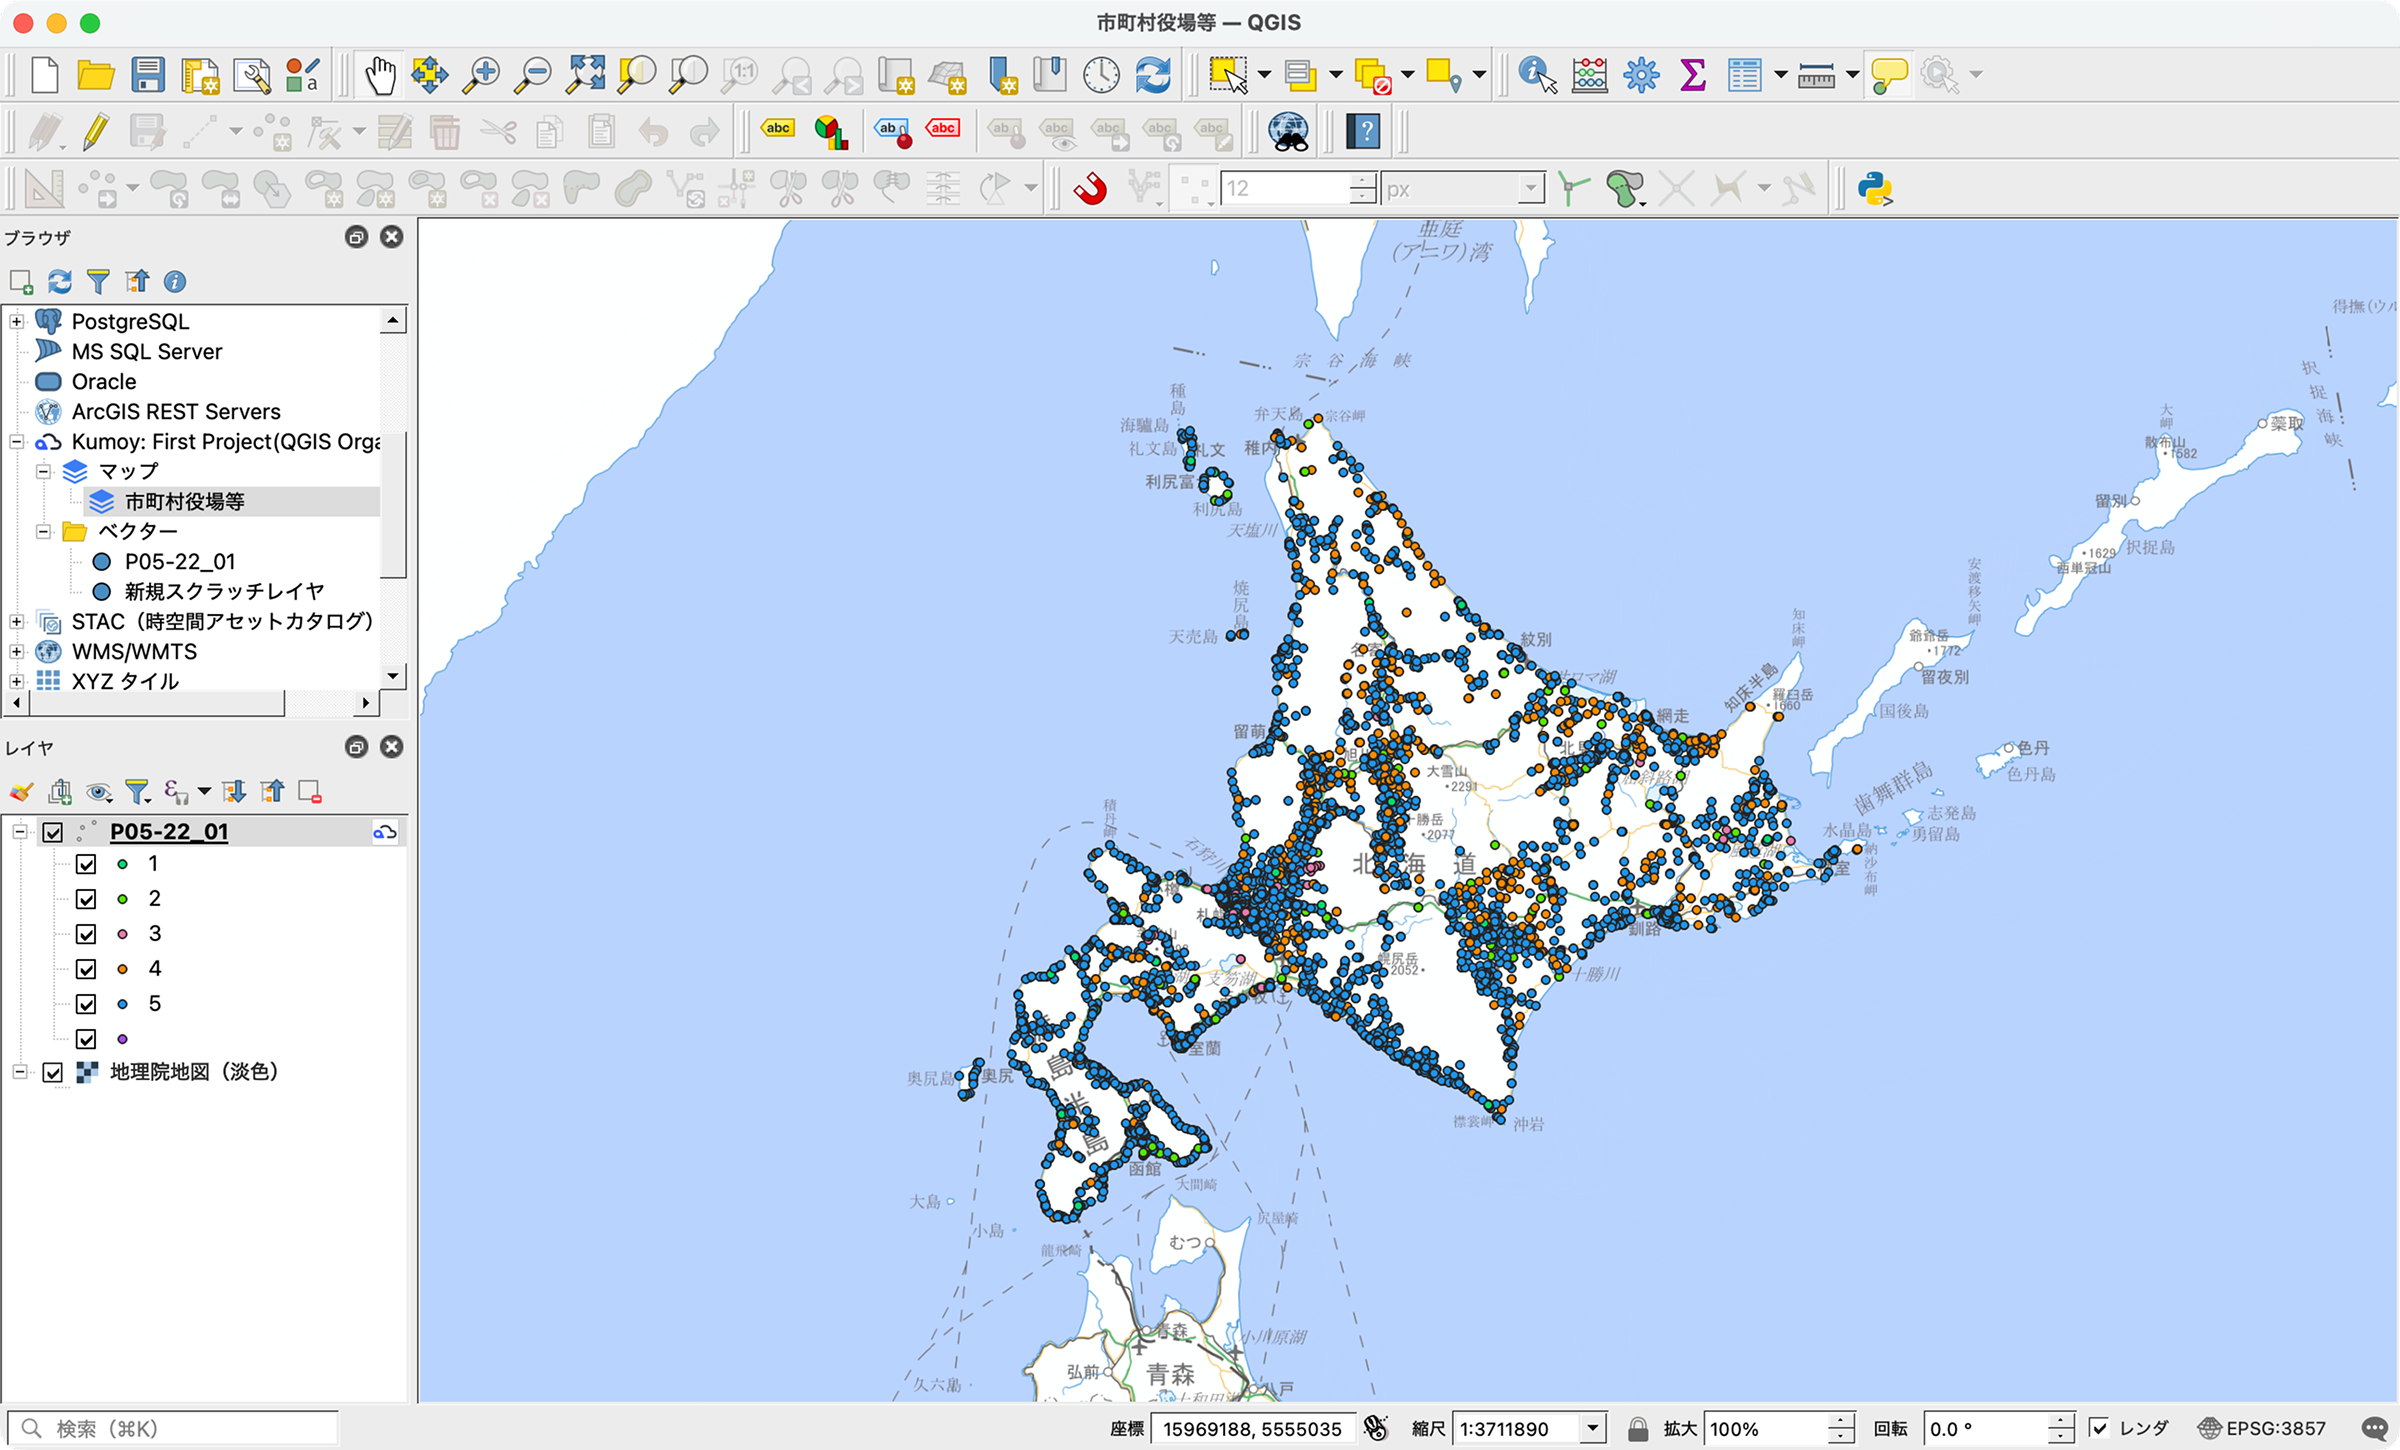Expand the PostgreSQL browser entry
This screenshot has height=1450, width=2400.
16,321
